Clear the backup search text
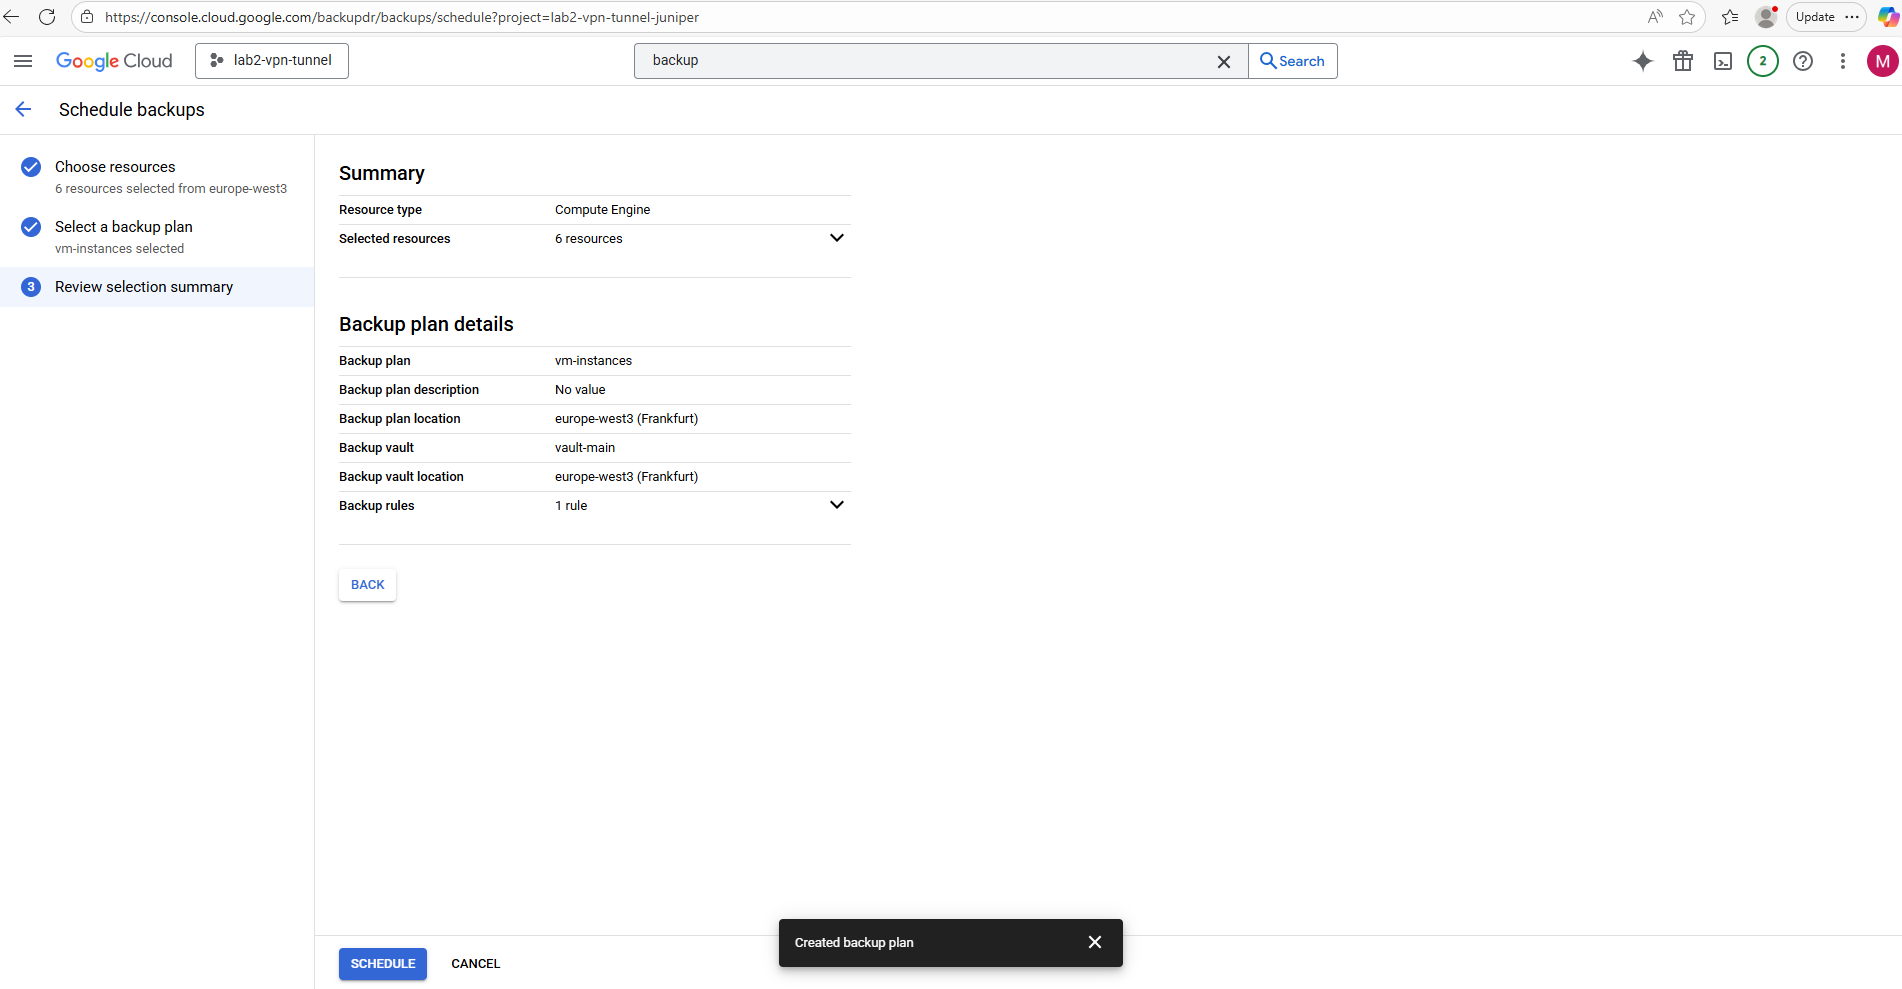This screenshot has height=989, width=1902. tap(1223, 61)
